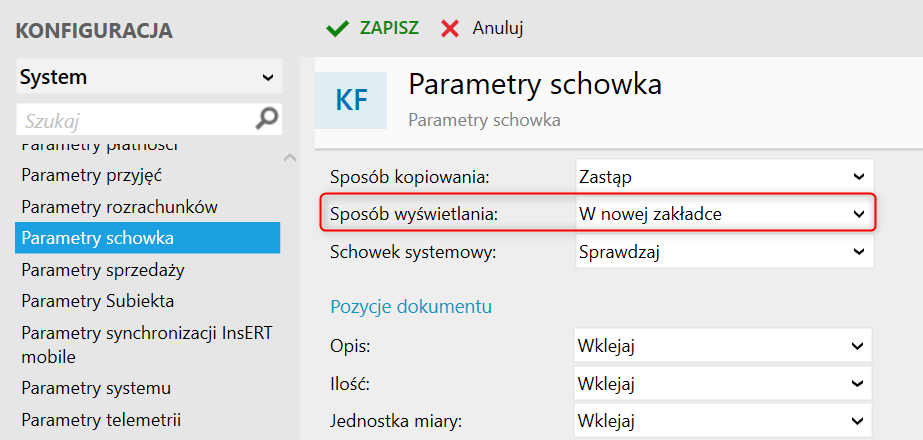Open the Ilość dropdown
The width and height of the screenshot is (923, 440).
723,383
